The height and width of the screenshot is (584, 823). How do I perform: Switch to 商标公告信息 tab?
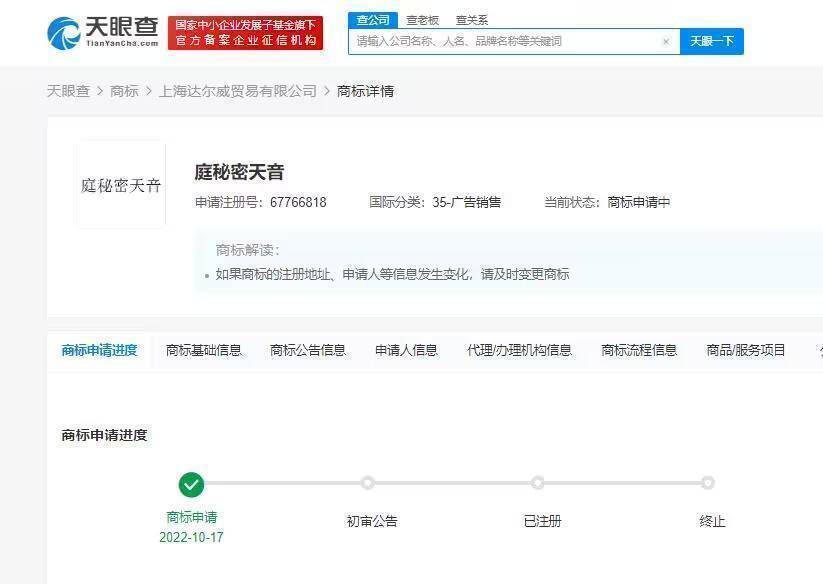coord(308,350)
